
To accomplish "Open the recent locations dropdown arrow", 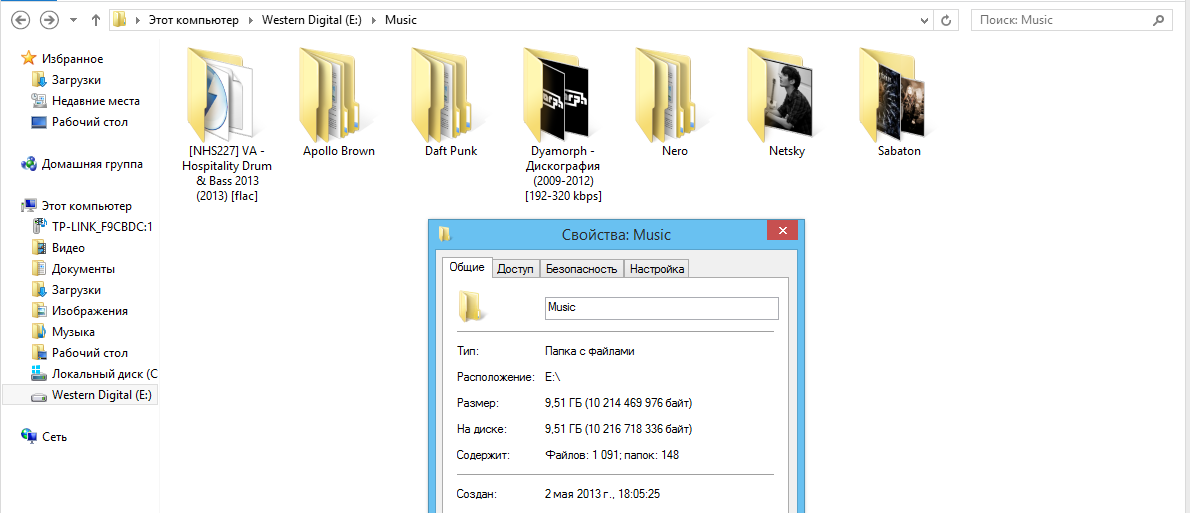I will pos(73,20).
